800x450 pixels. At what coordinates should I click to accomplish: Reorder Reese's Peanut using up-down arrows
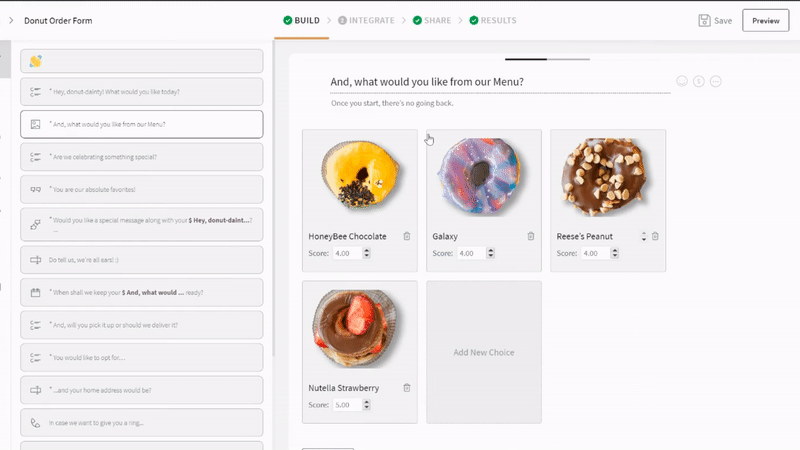click(x=643, y=236)
